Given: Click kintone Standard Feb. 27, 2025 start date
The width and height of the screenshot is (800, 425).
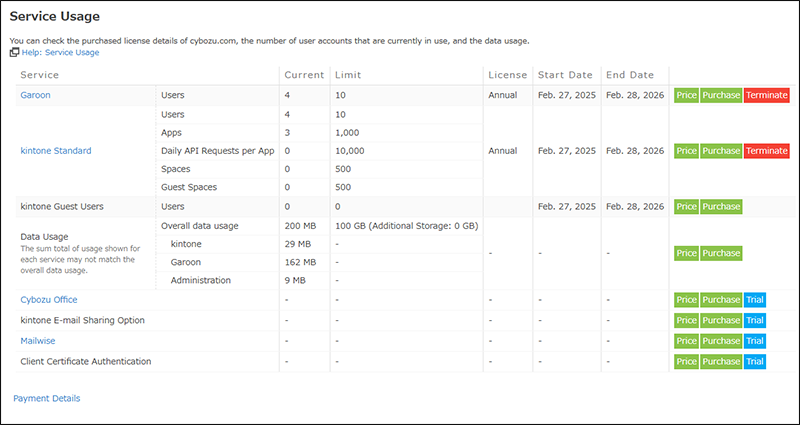Looking at the screenshot, I should [567, 151].
